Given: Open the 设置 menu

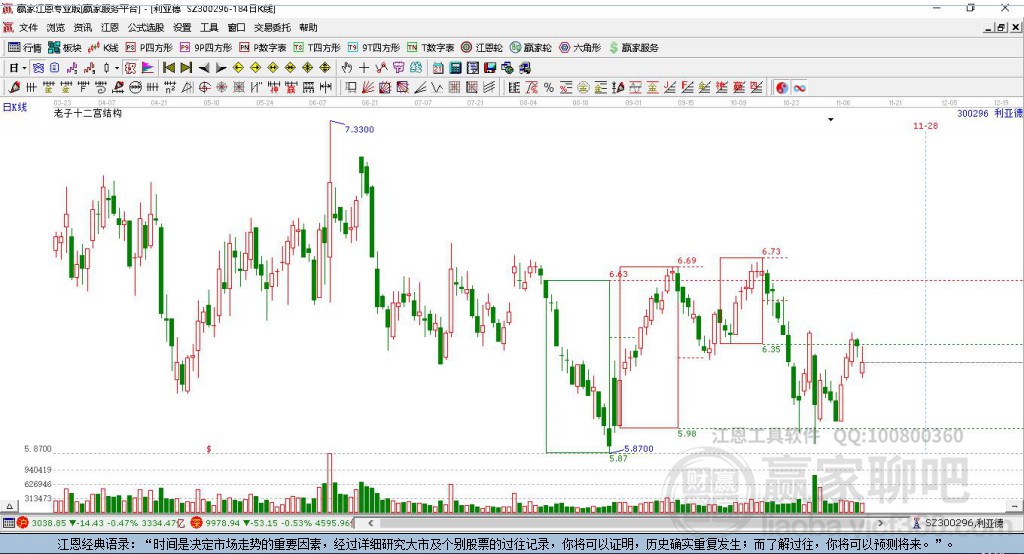Looking at the screenshot, I should coord(182,27).
